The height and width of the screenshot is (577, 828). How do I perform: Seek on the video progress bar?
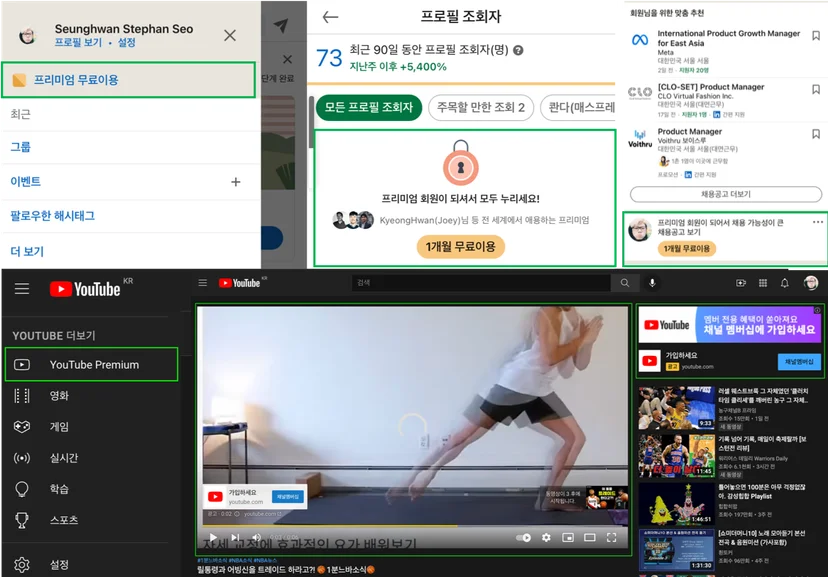415,526
